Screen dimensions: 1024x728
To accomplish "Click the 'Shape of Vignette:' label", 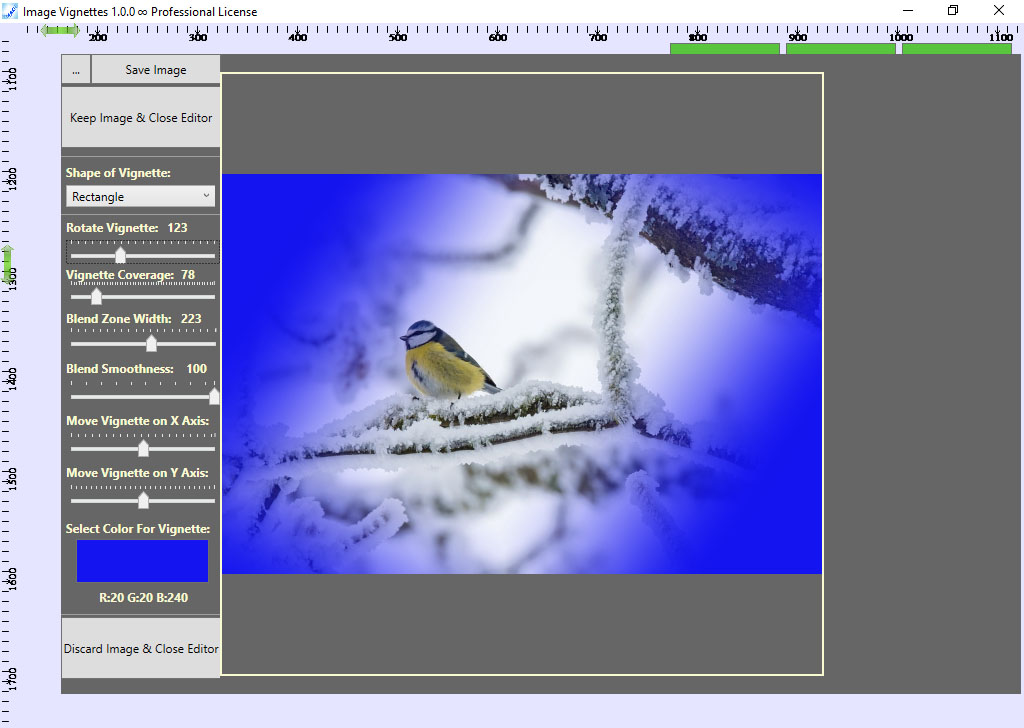I will [118, 173].
